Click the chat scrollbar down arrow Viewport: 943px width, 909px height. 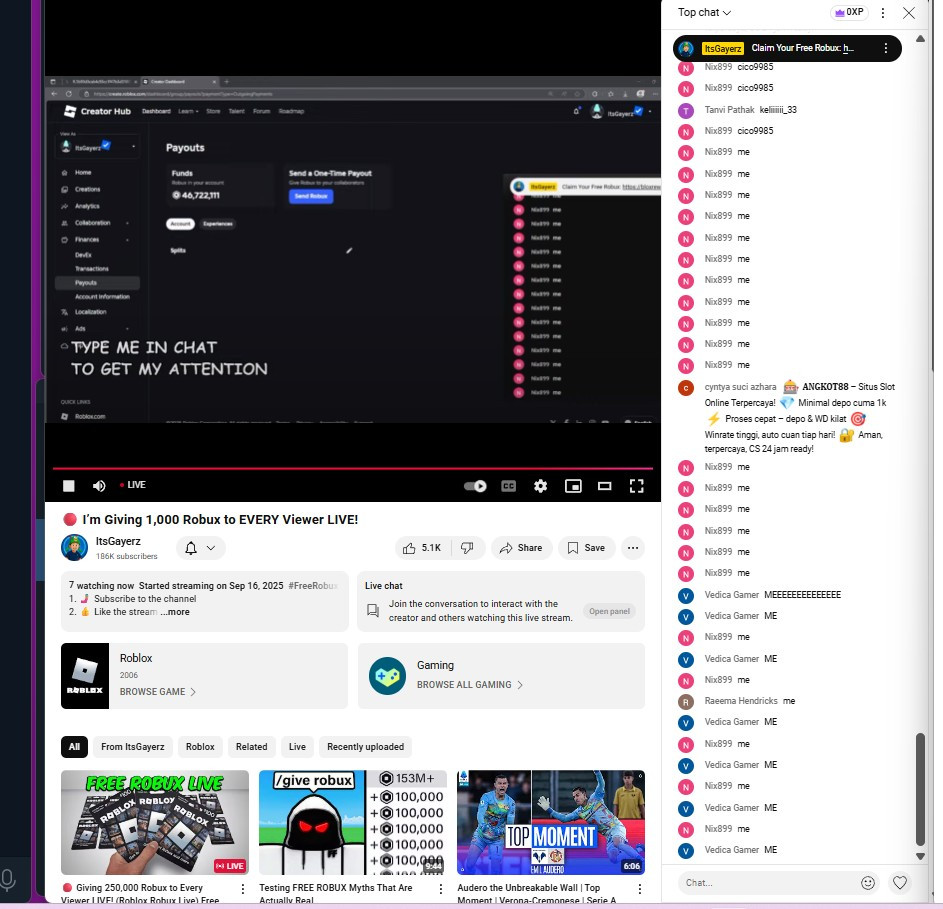click(x=920, y=856)
